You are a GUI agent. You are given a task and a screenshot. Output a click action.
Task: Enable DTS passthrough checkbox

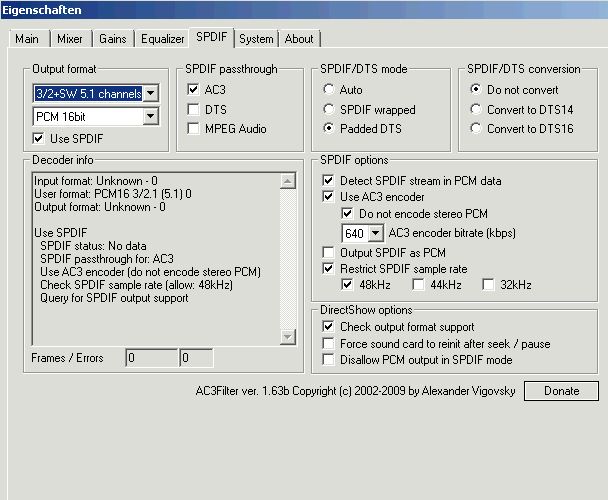point(194,109)
